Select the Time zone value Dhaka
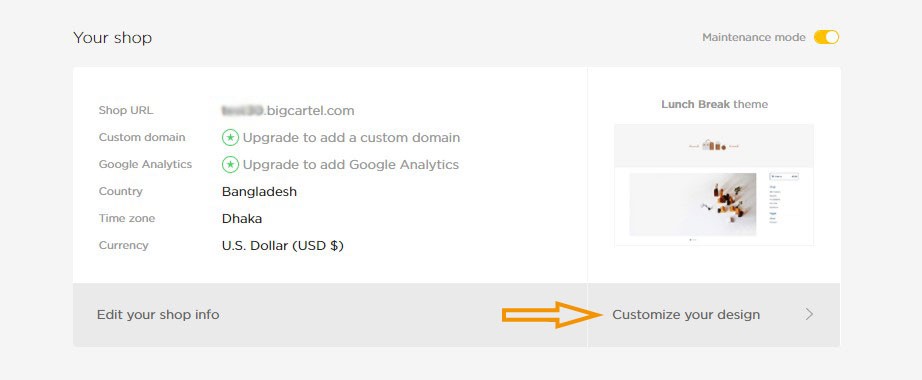 tap(242, 219)
